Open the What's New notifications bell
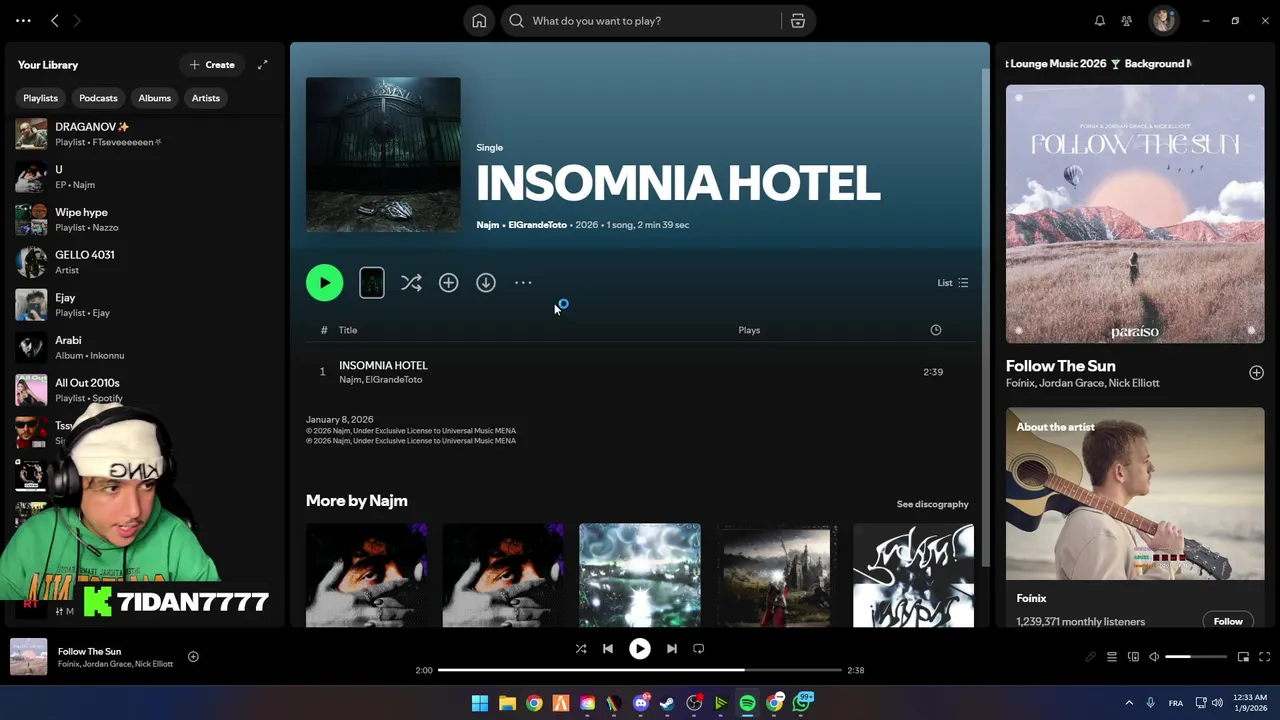Screen dimensions: 1280x720 (1100, 21)
